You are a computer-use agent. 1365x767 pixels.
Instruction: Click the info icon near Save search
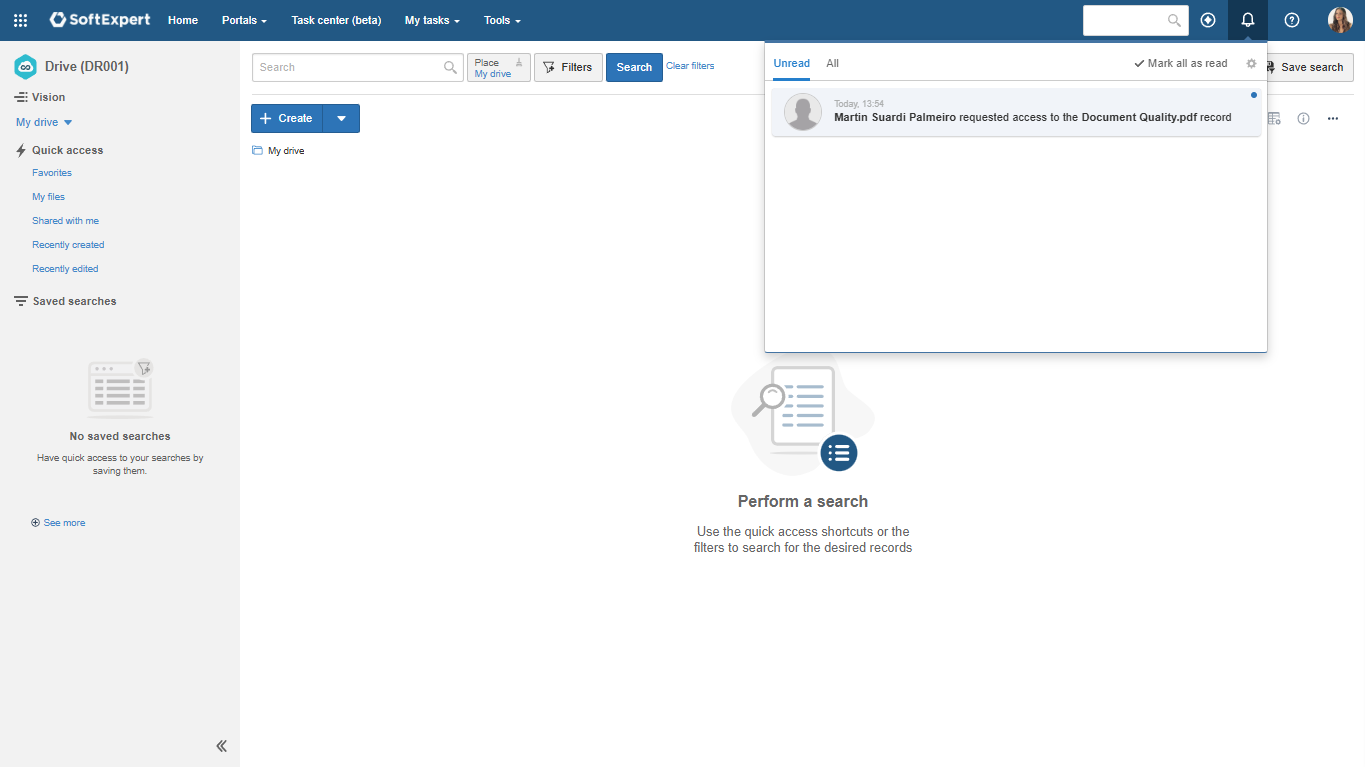tap(1303, 118)
